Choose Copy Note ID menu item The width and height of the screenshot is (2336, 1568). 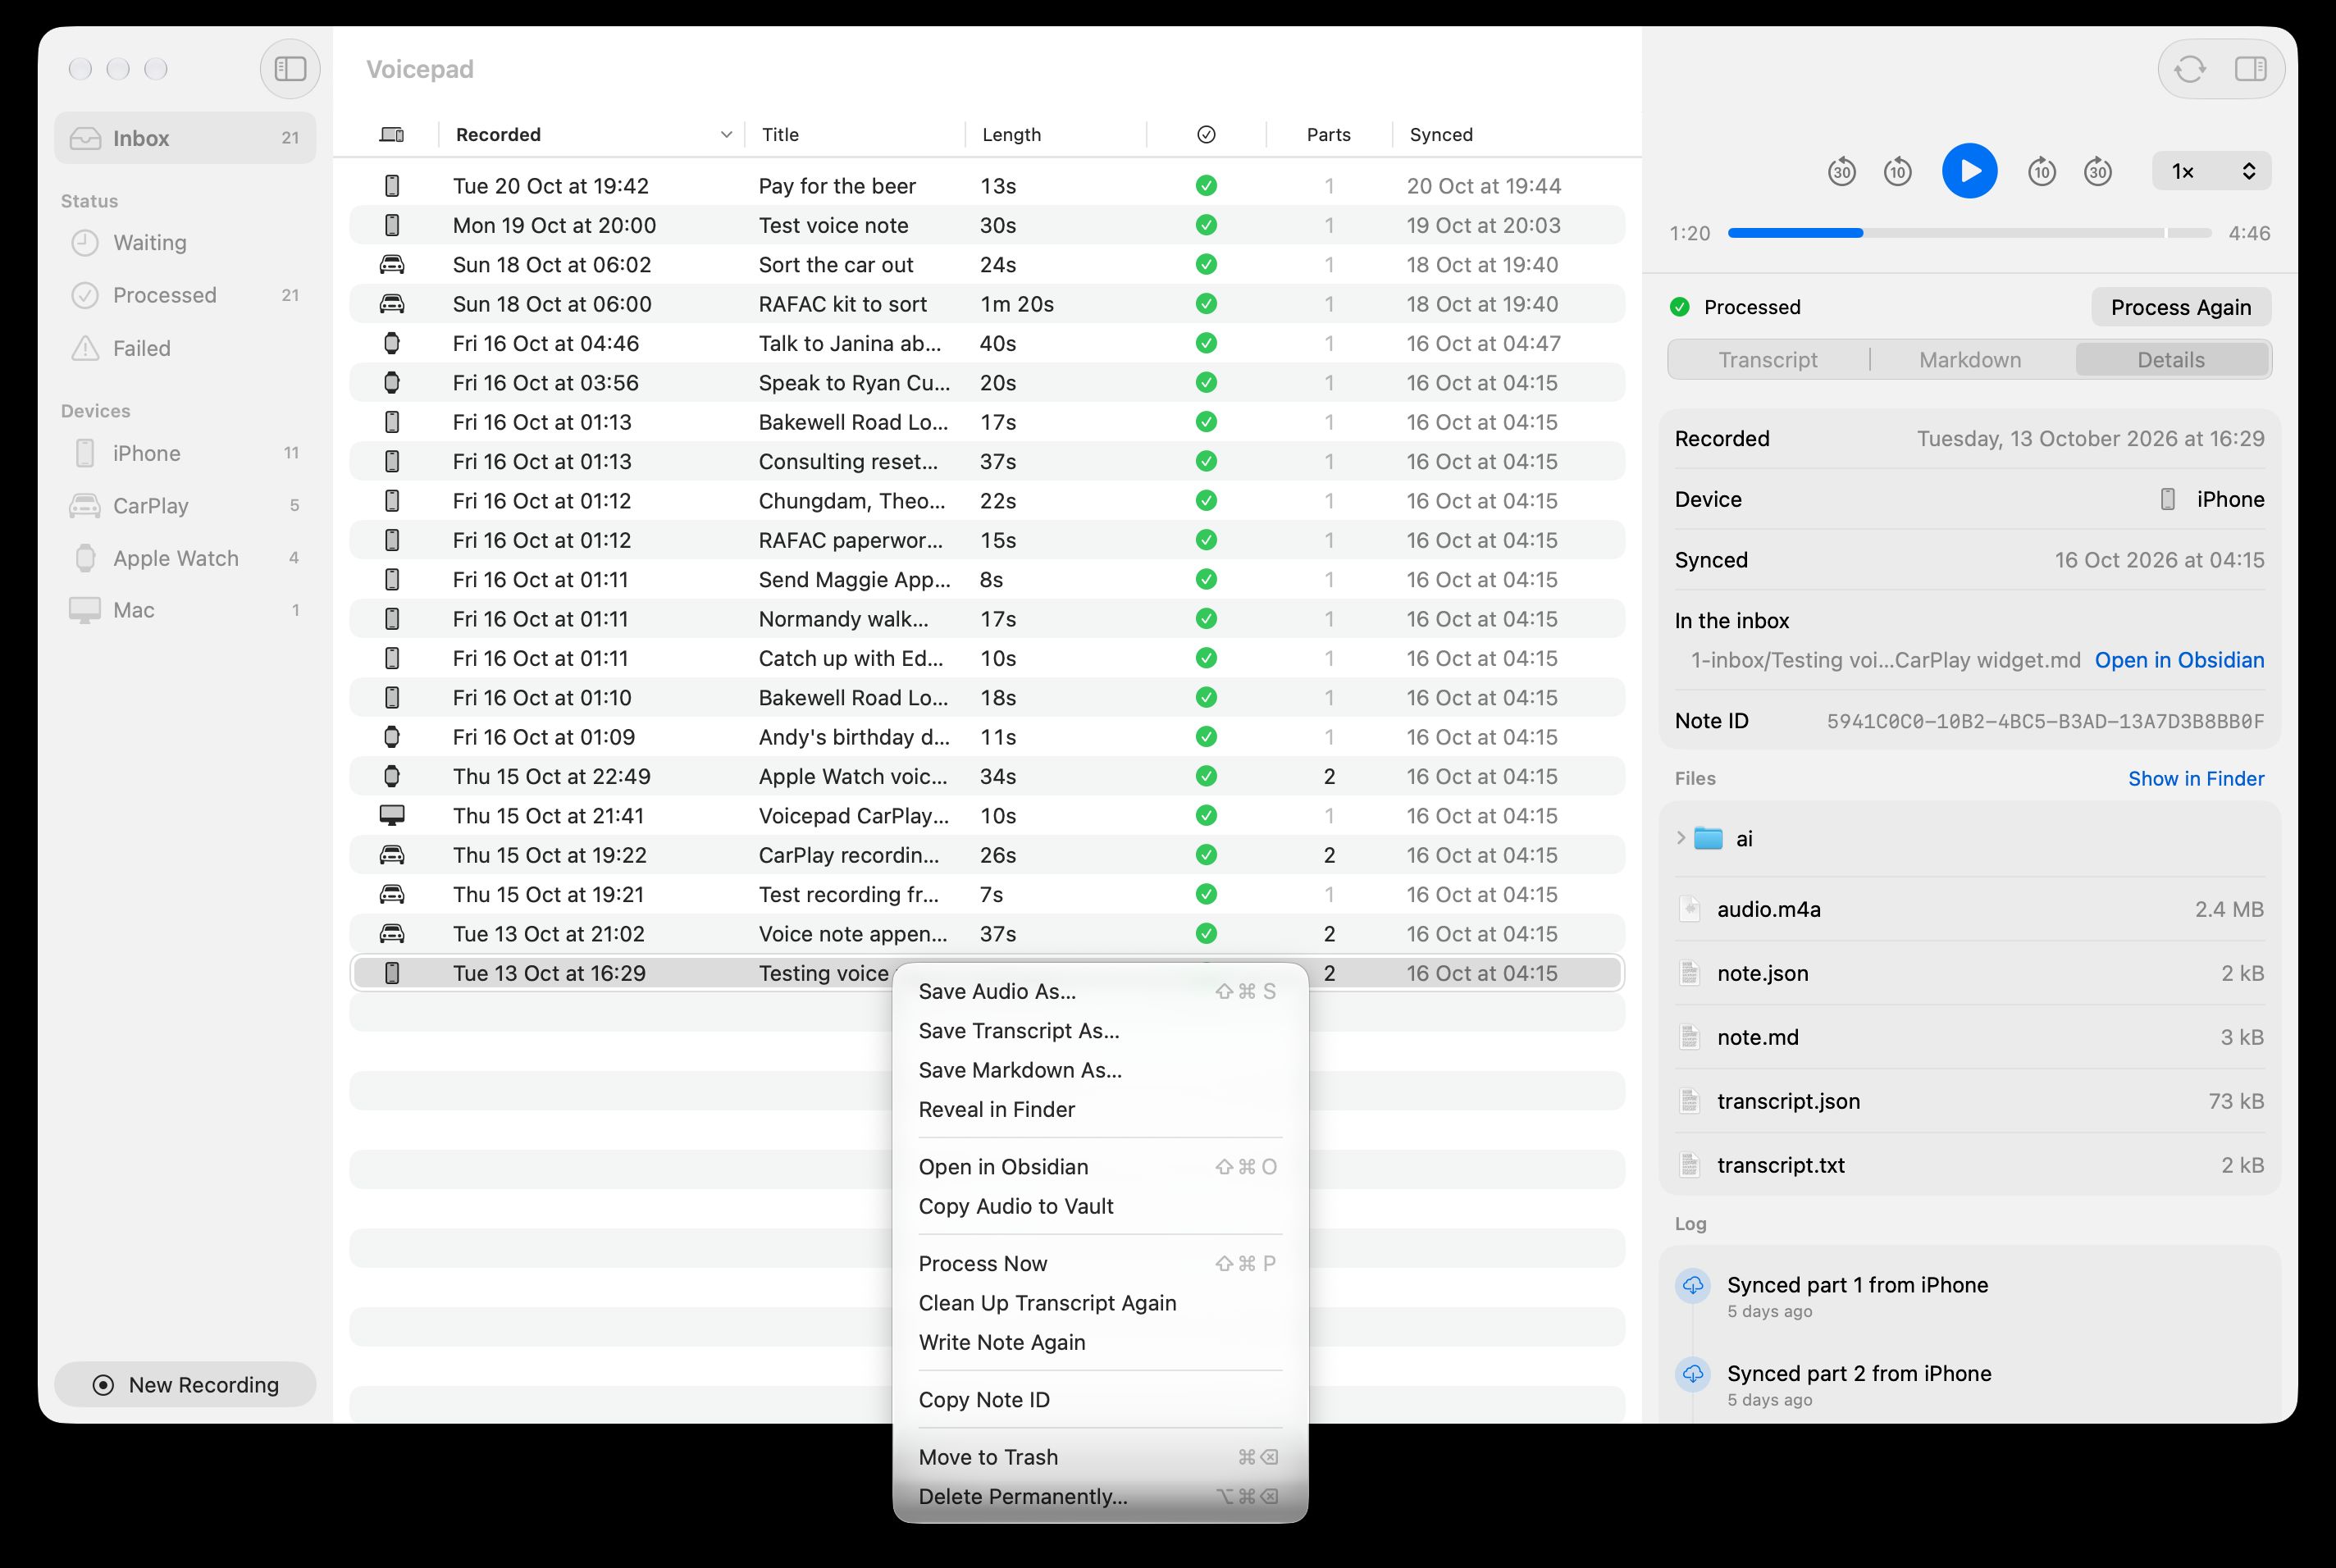click(1100, 1400)
